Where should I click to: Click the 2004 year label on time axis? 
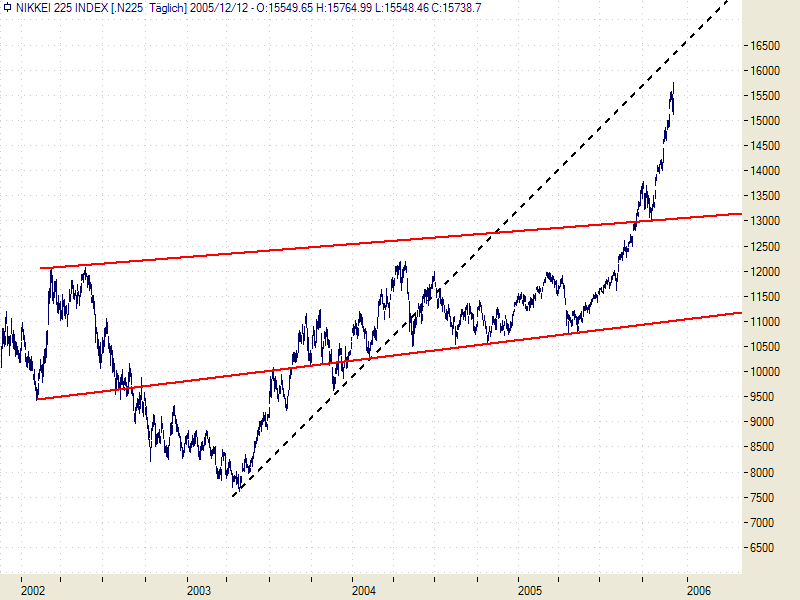point(364,591)
